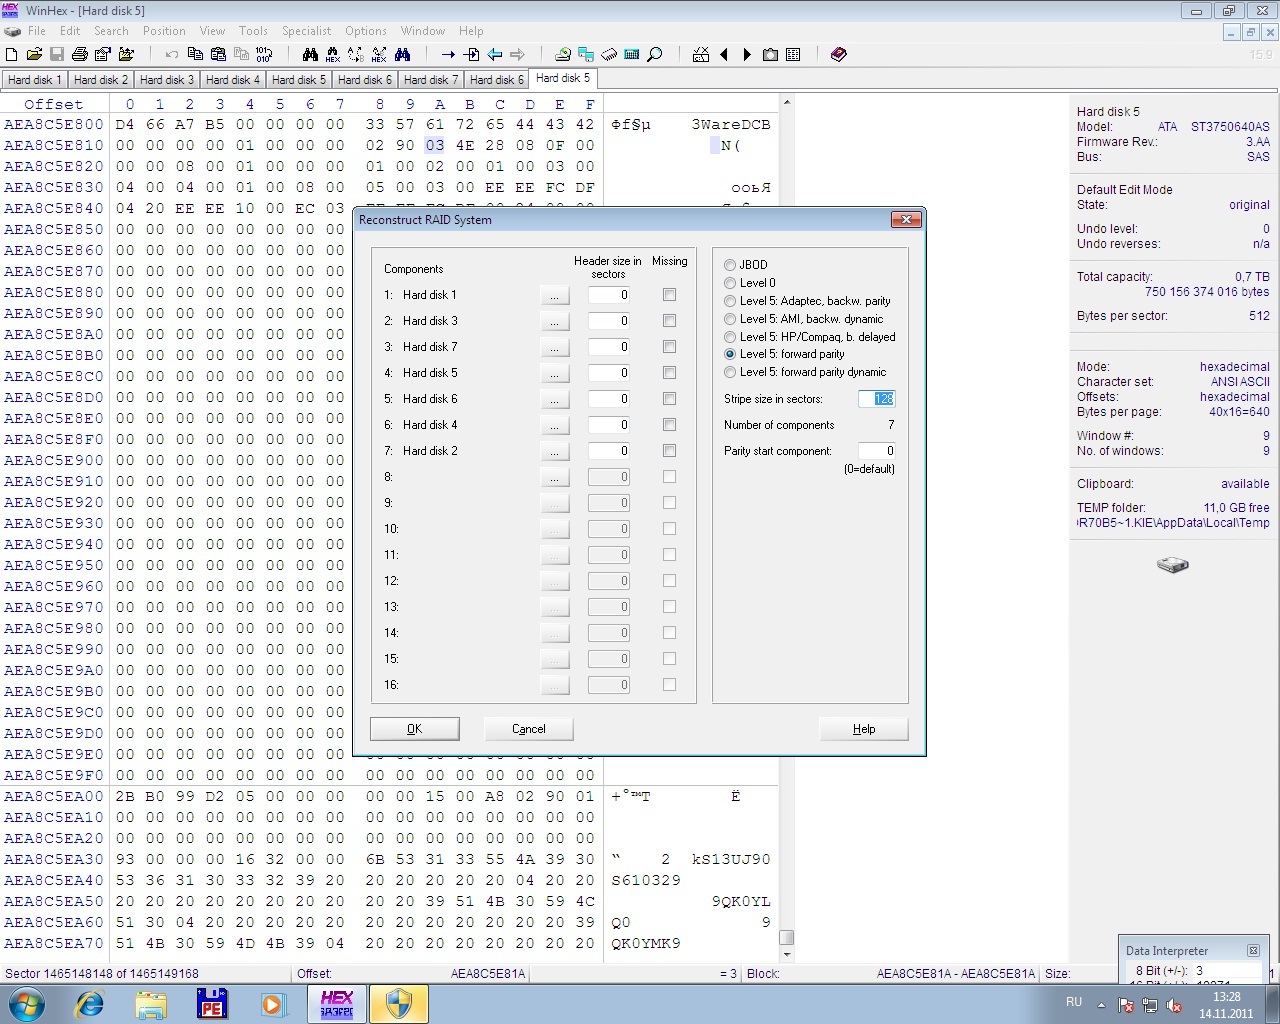
Task: Click the black right triangle toolbar icon
Action: tap(747, 54)
